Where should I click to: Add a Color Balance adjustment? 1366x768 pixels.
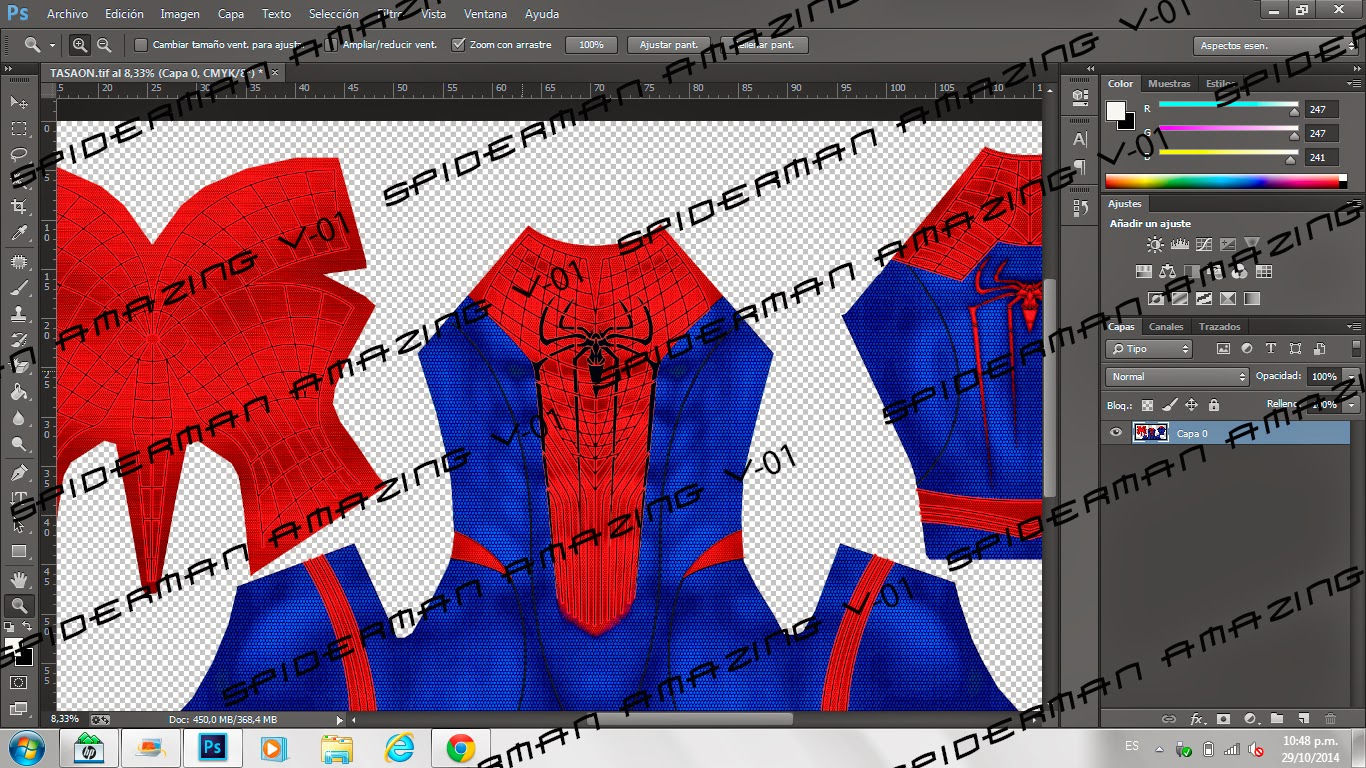[1167, 271]
